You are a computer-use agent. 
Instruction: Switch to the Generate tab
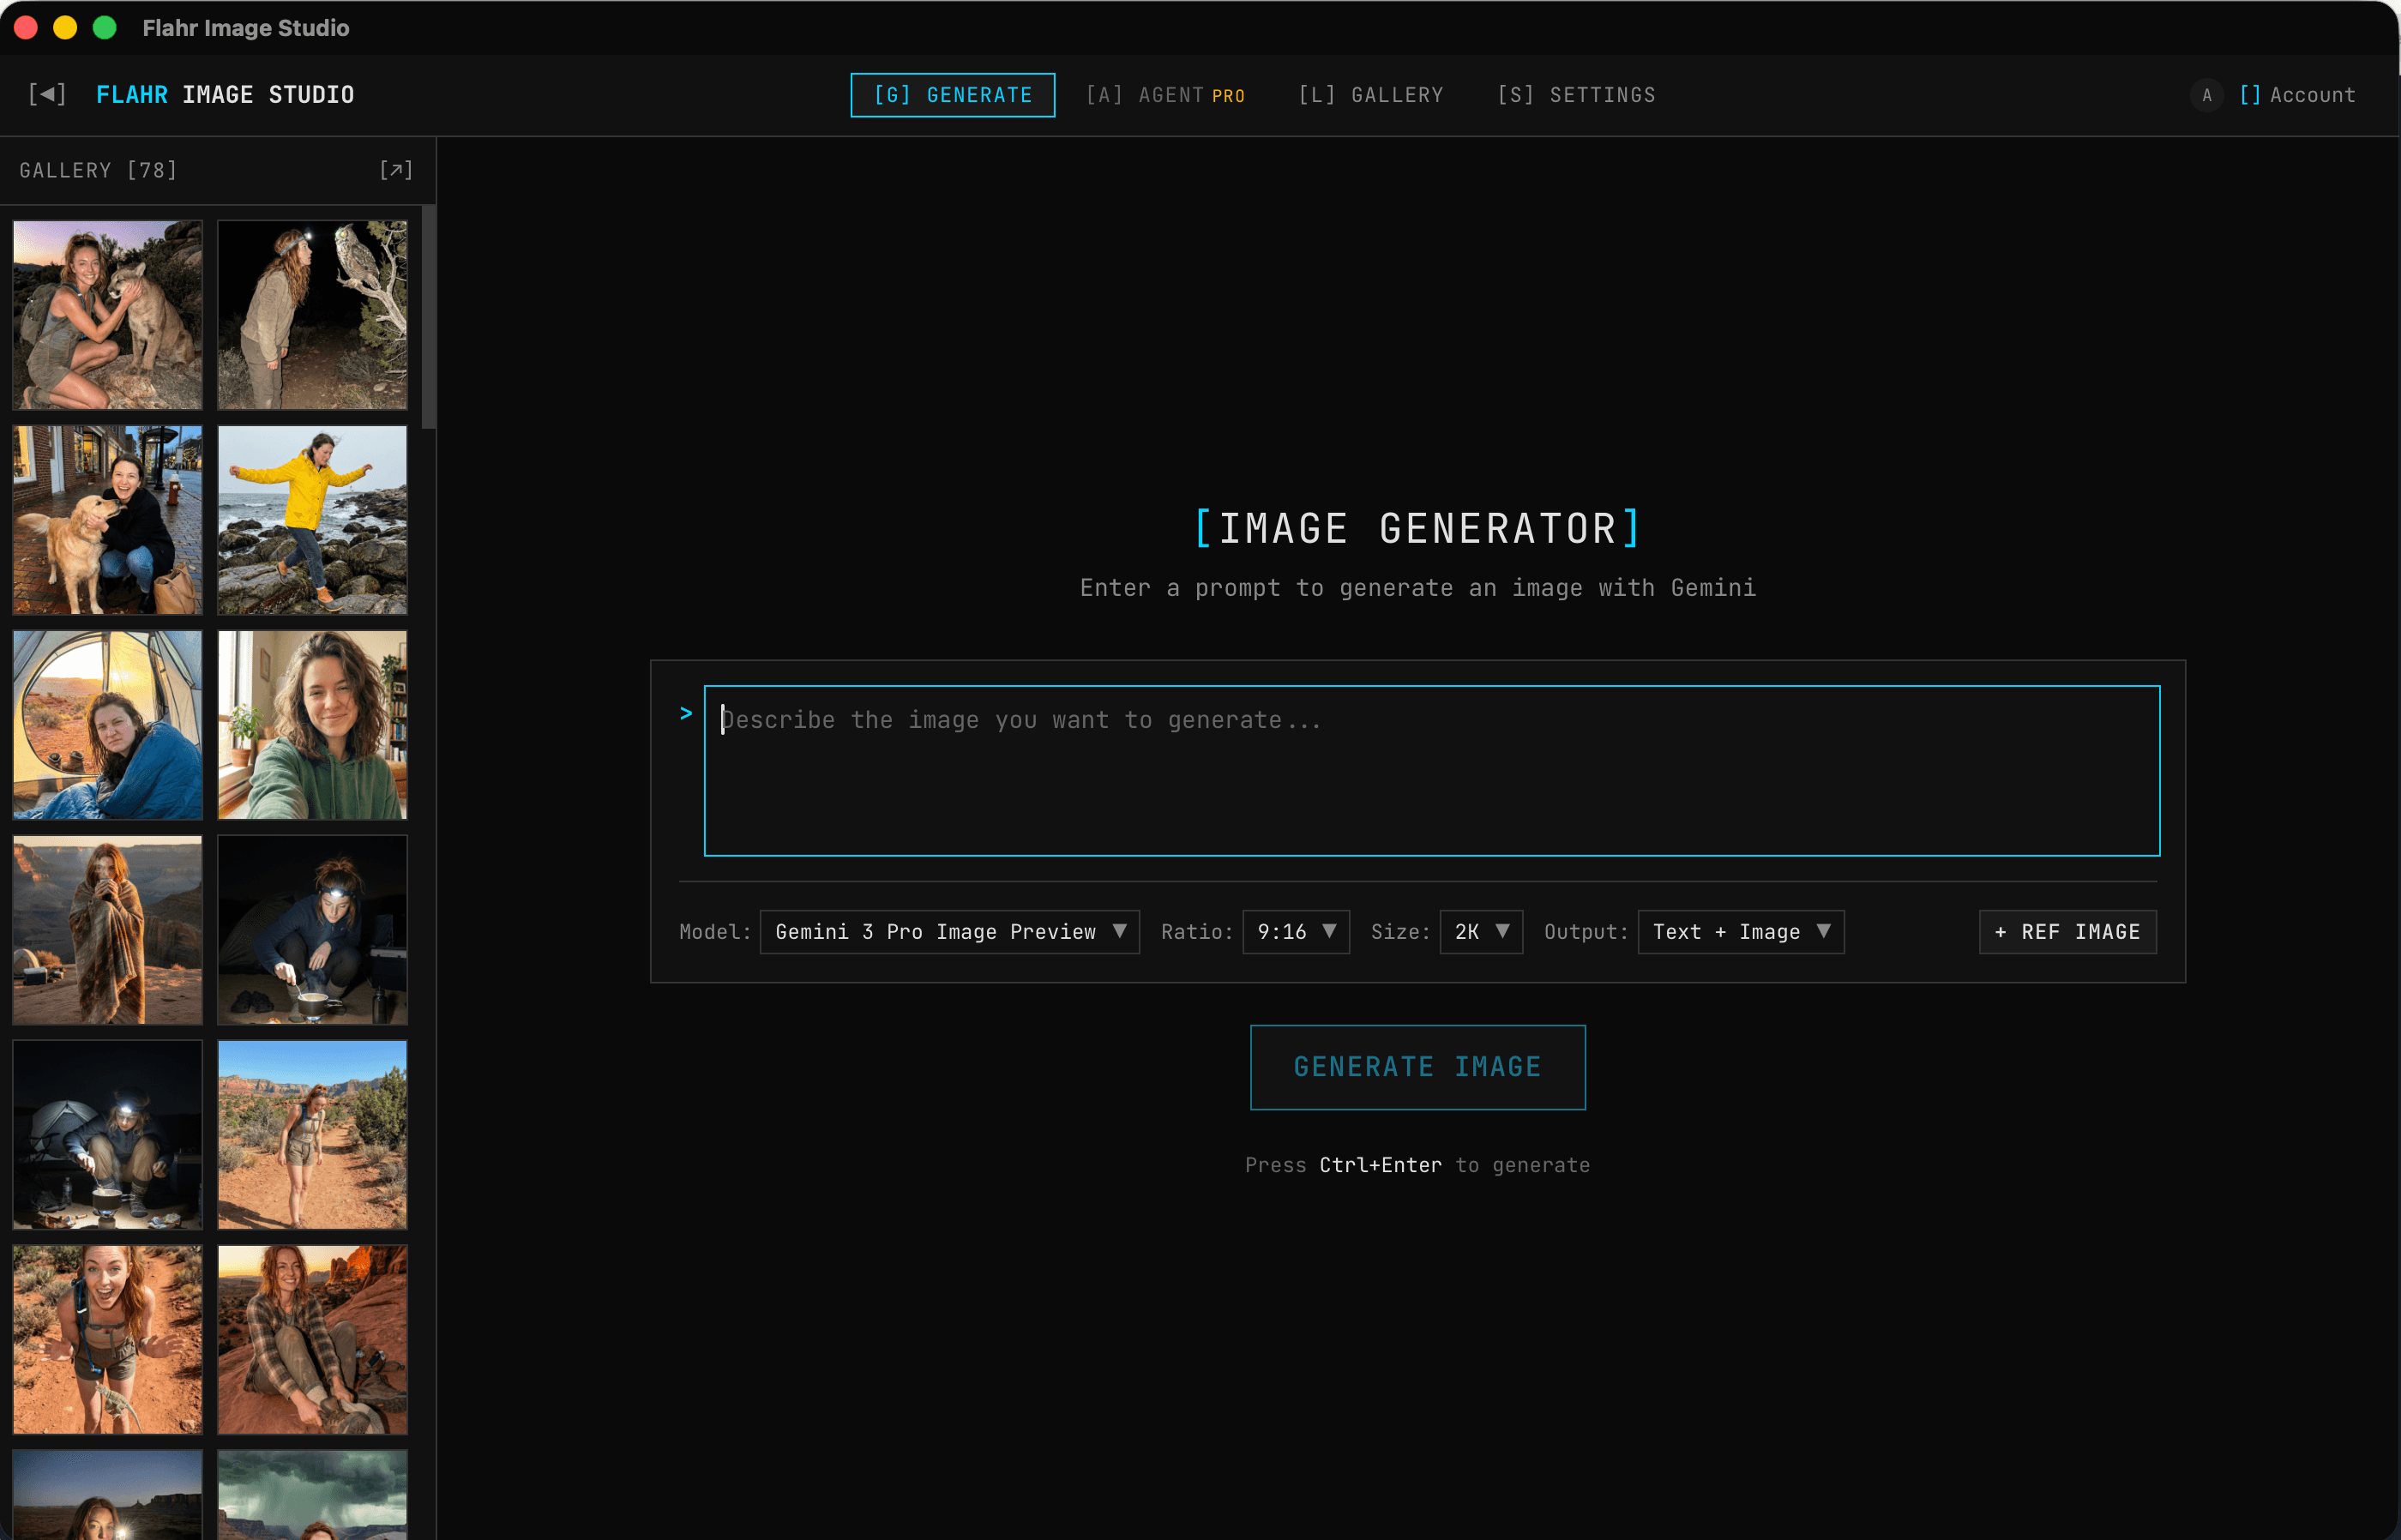pyautogui.click(x=951, y=95)
